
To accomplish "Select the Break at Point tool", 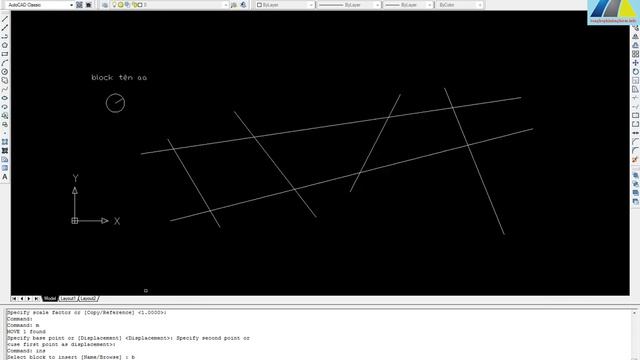I will (x=636, y=116).
